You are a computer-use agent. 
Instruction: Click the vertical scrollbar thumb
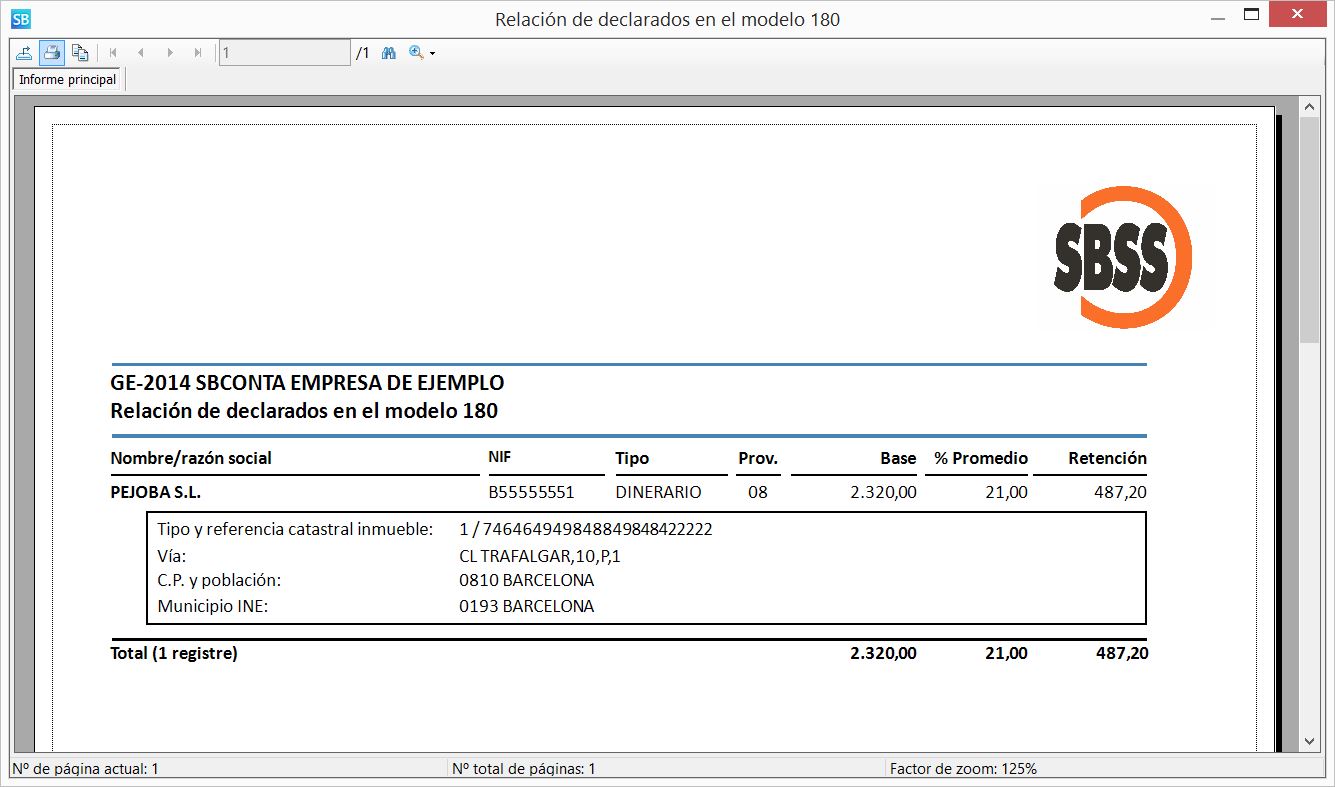[x=1310, y=230]
